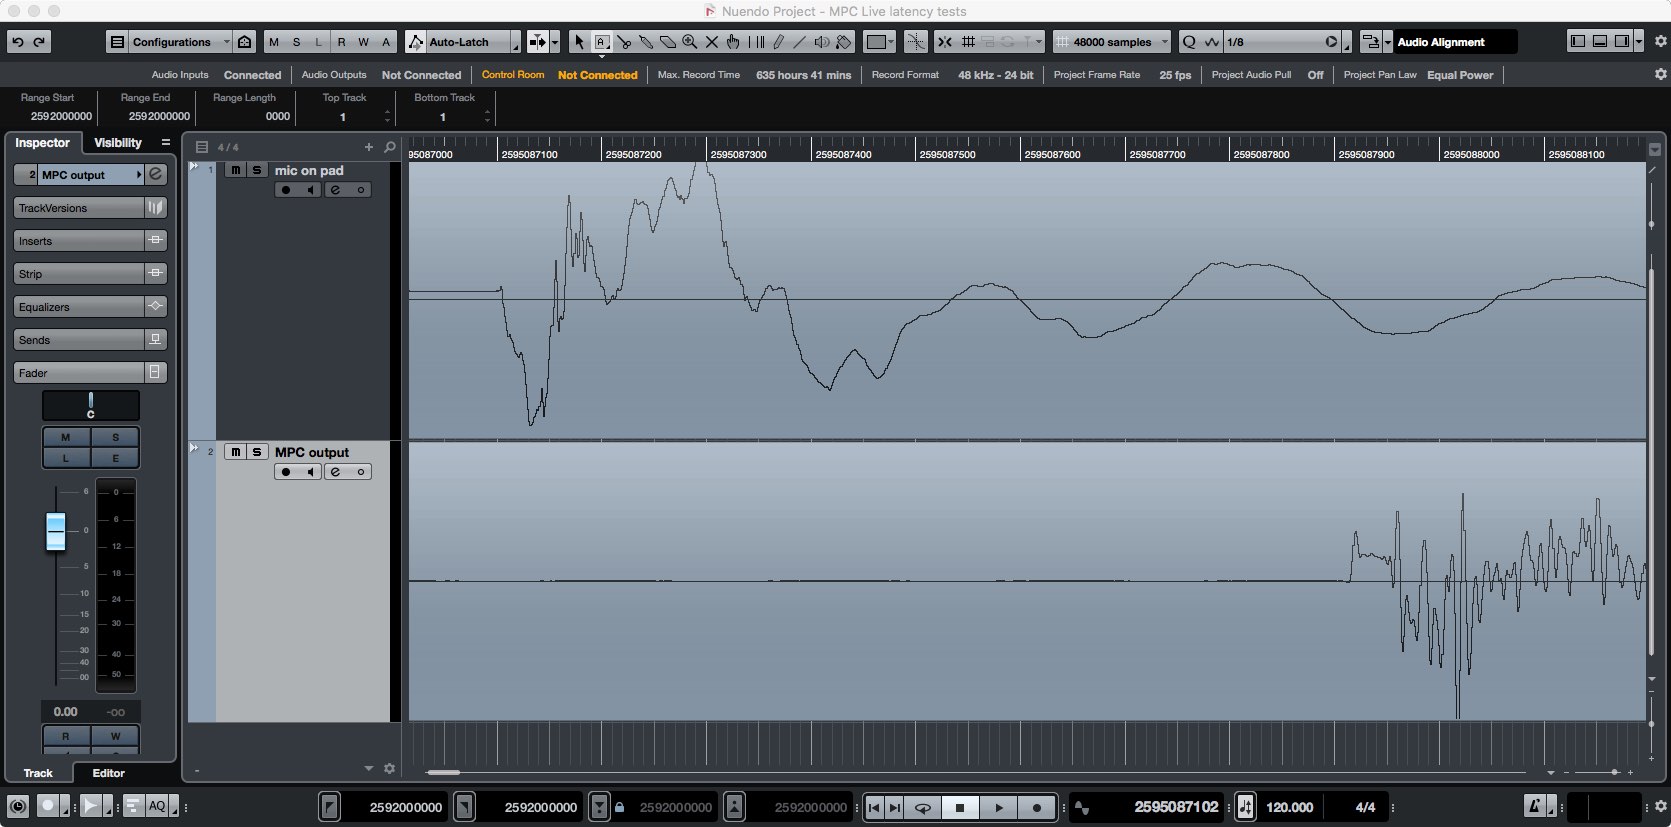Switch to the Editor tab
The image size is (1671, 827).
109,773
